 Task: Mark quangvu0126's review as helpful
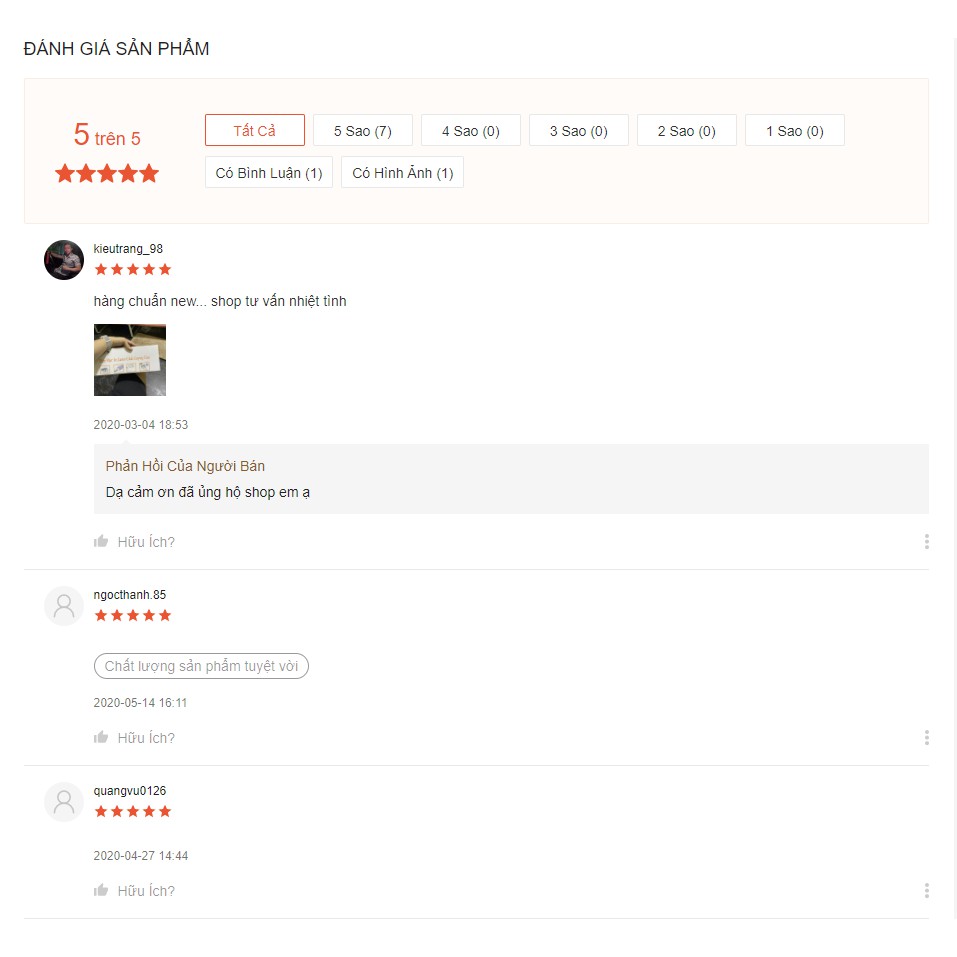[101, 891]
